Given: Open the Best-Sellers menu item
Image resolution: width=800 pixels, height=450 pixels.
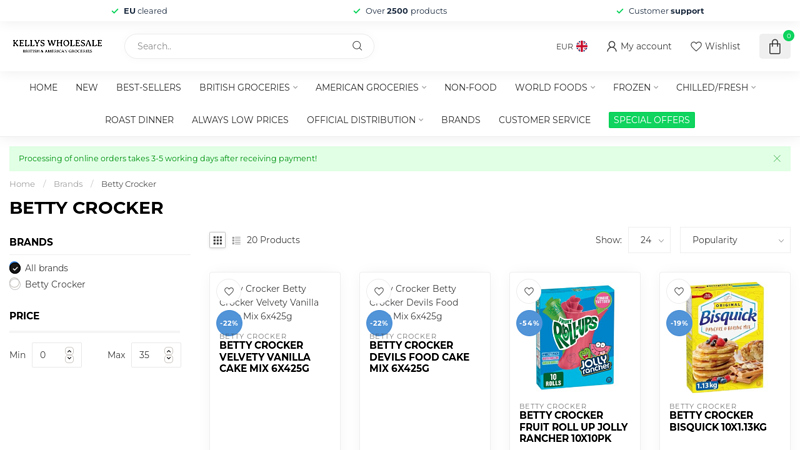Looking at the screenshot, I should tap(148, 87).
